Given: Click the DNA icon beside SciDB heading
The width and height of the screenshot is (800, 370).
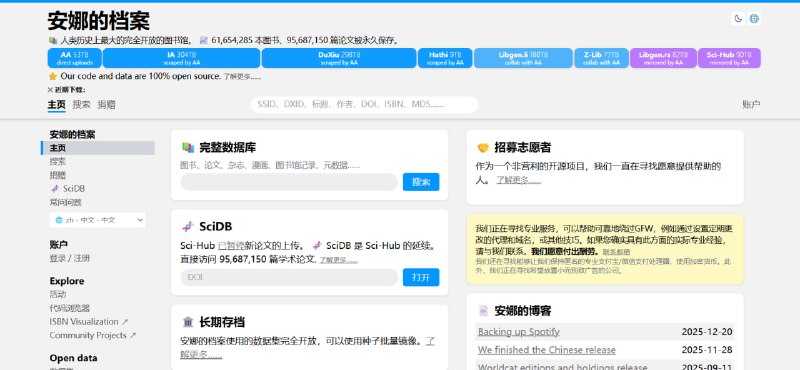Looking at the screenshot, I should click(188, 227).
